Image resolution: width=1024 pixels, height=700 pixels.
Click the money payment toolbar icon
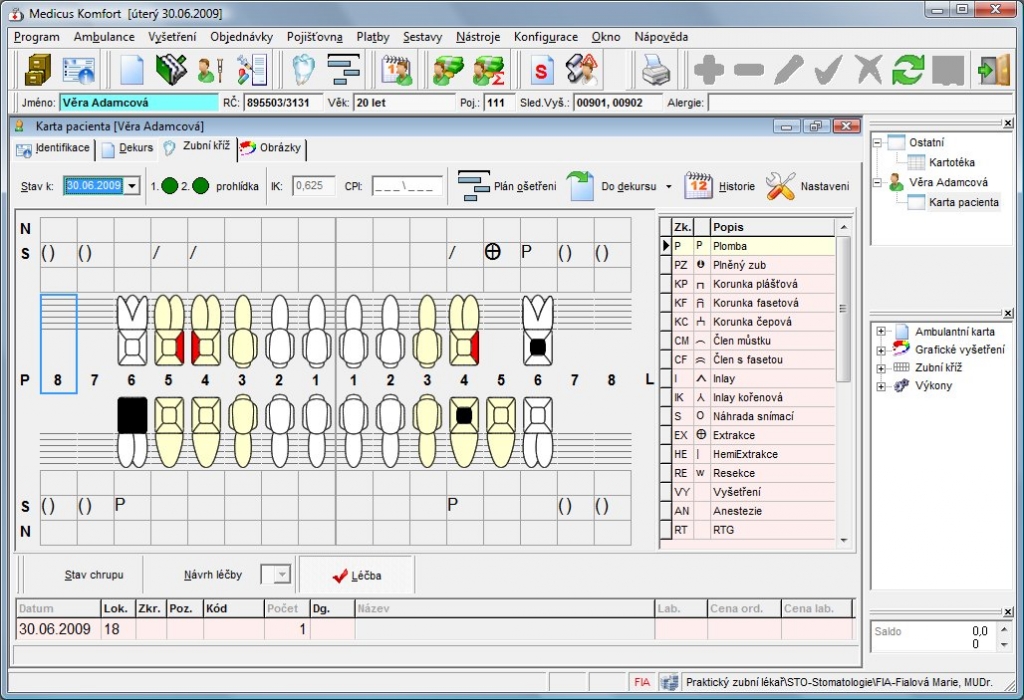pyautogui.click(x=449, y=70)
